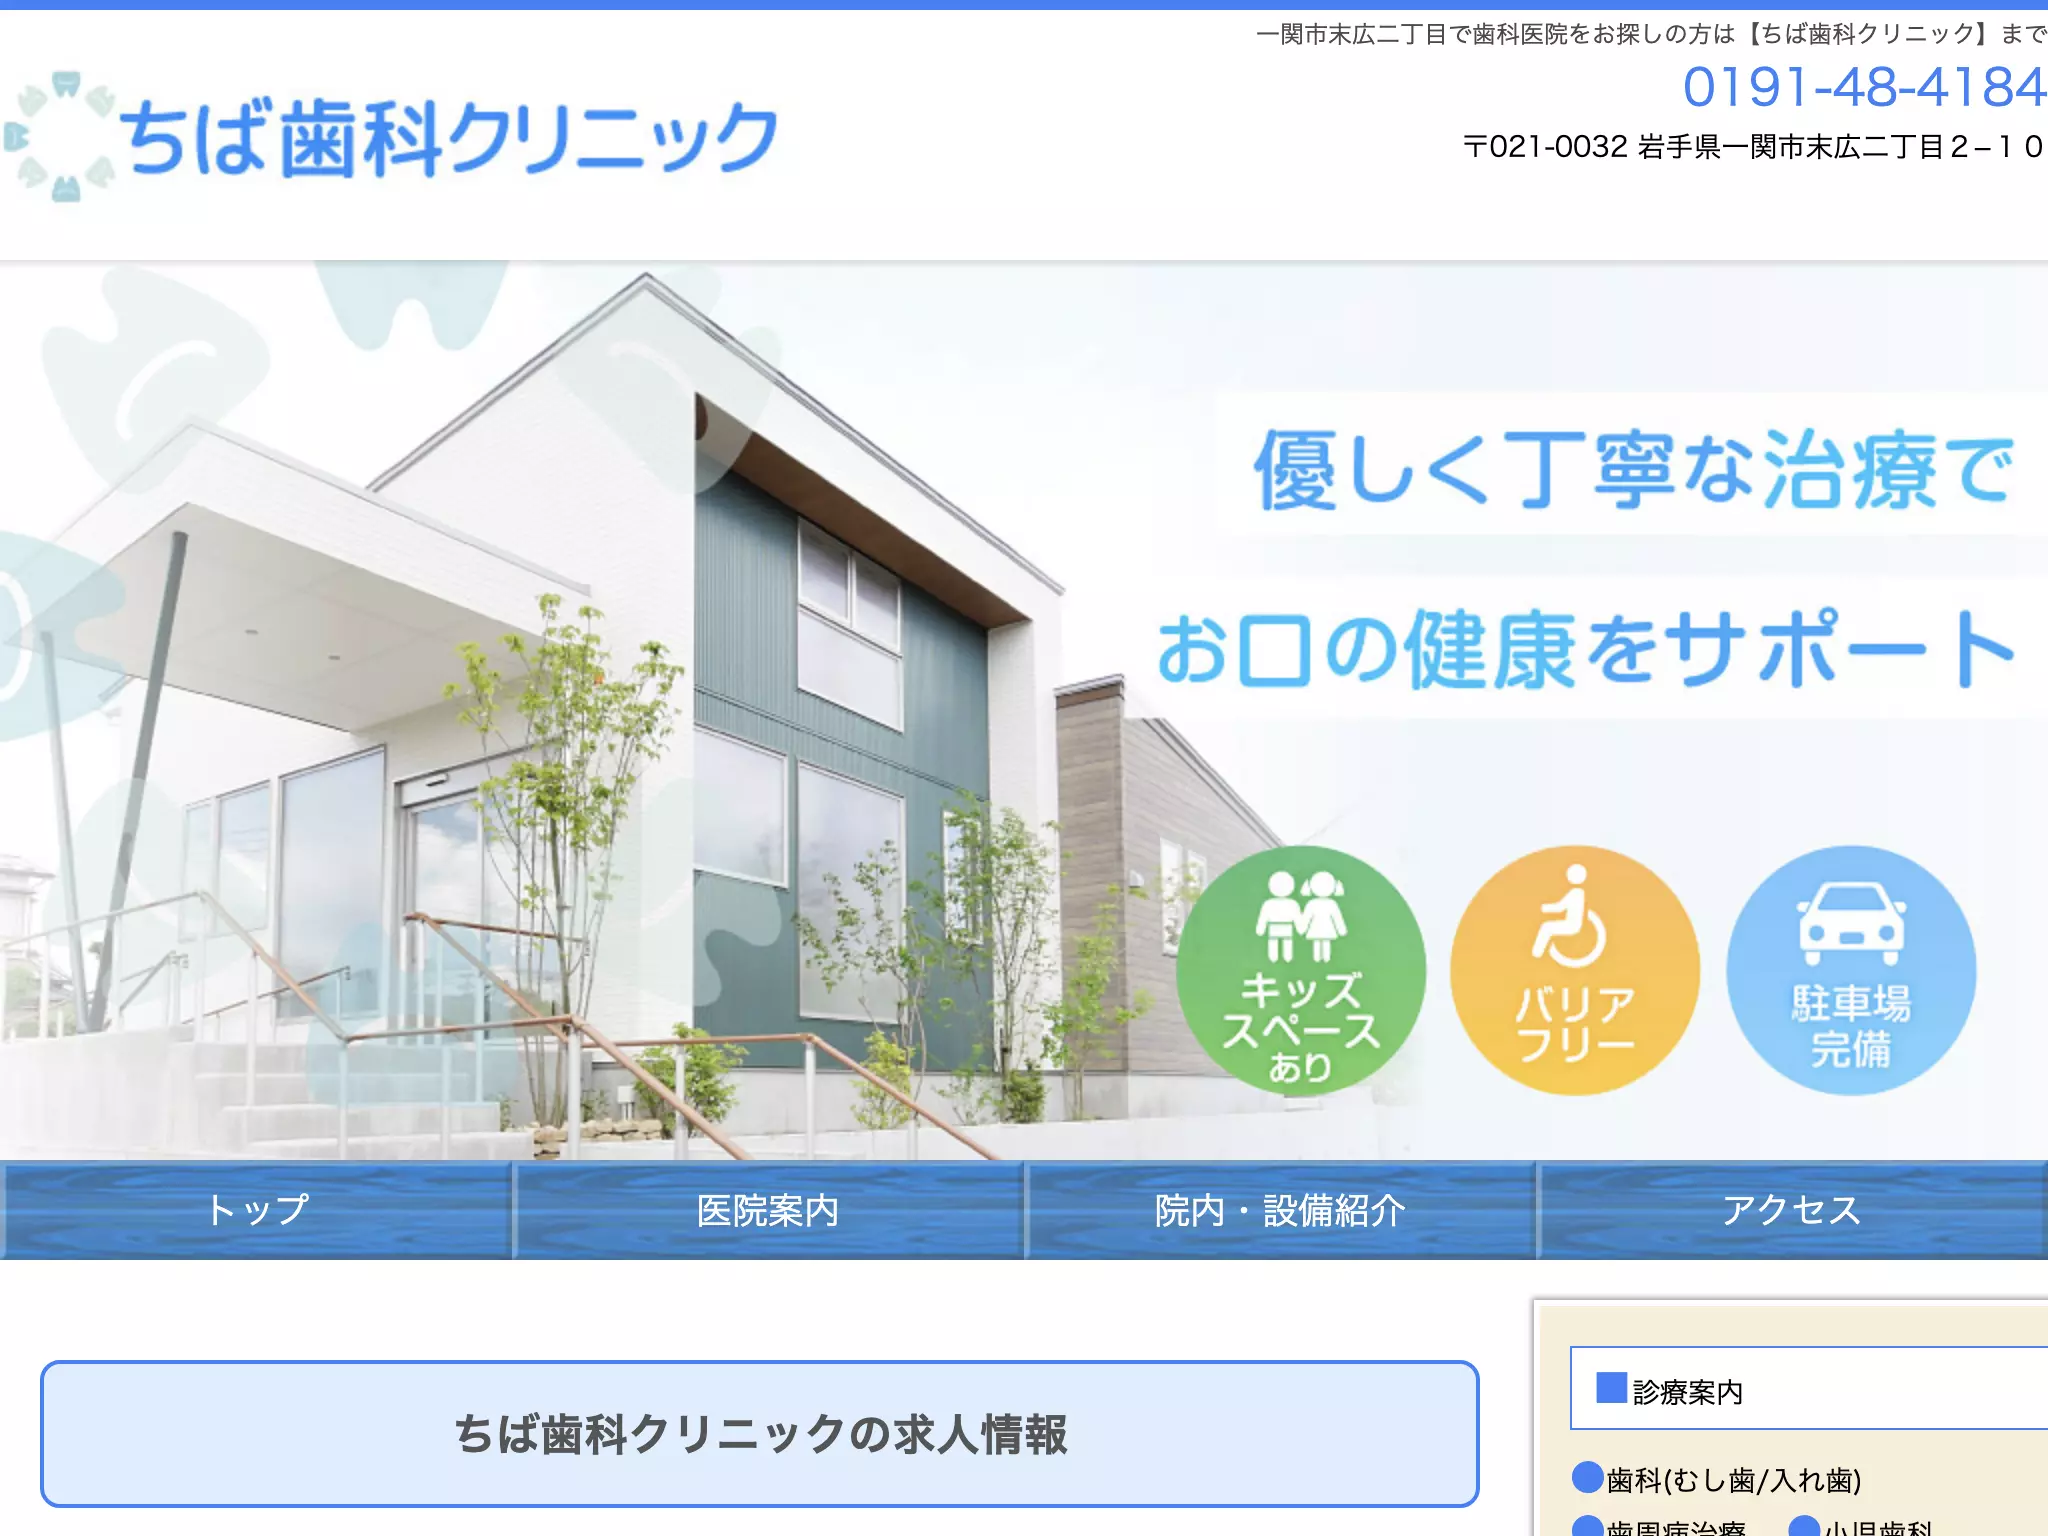Click the ちば歯科クリニック logo
2048x1536 pixels.
[392, 137]
